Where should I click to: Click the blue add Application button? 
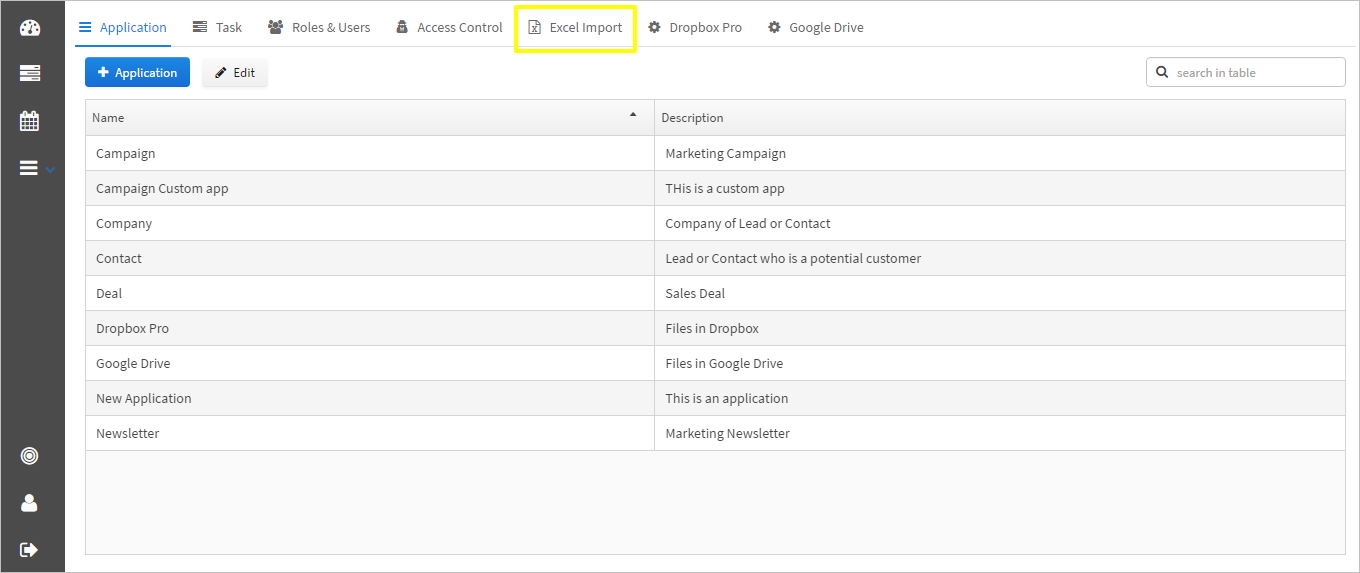(137, 72)
